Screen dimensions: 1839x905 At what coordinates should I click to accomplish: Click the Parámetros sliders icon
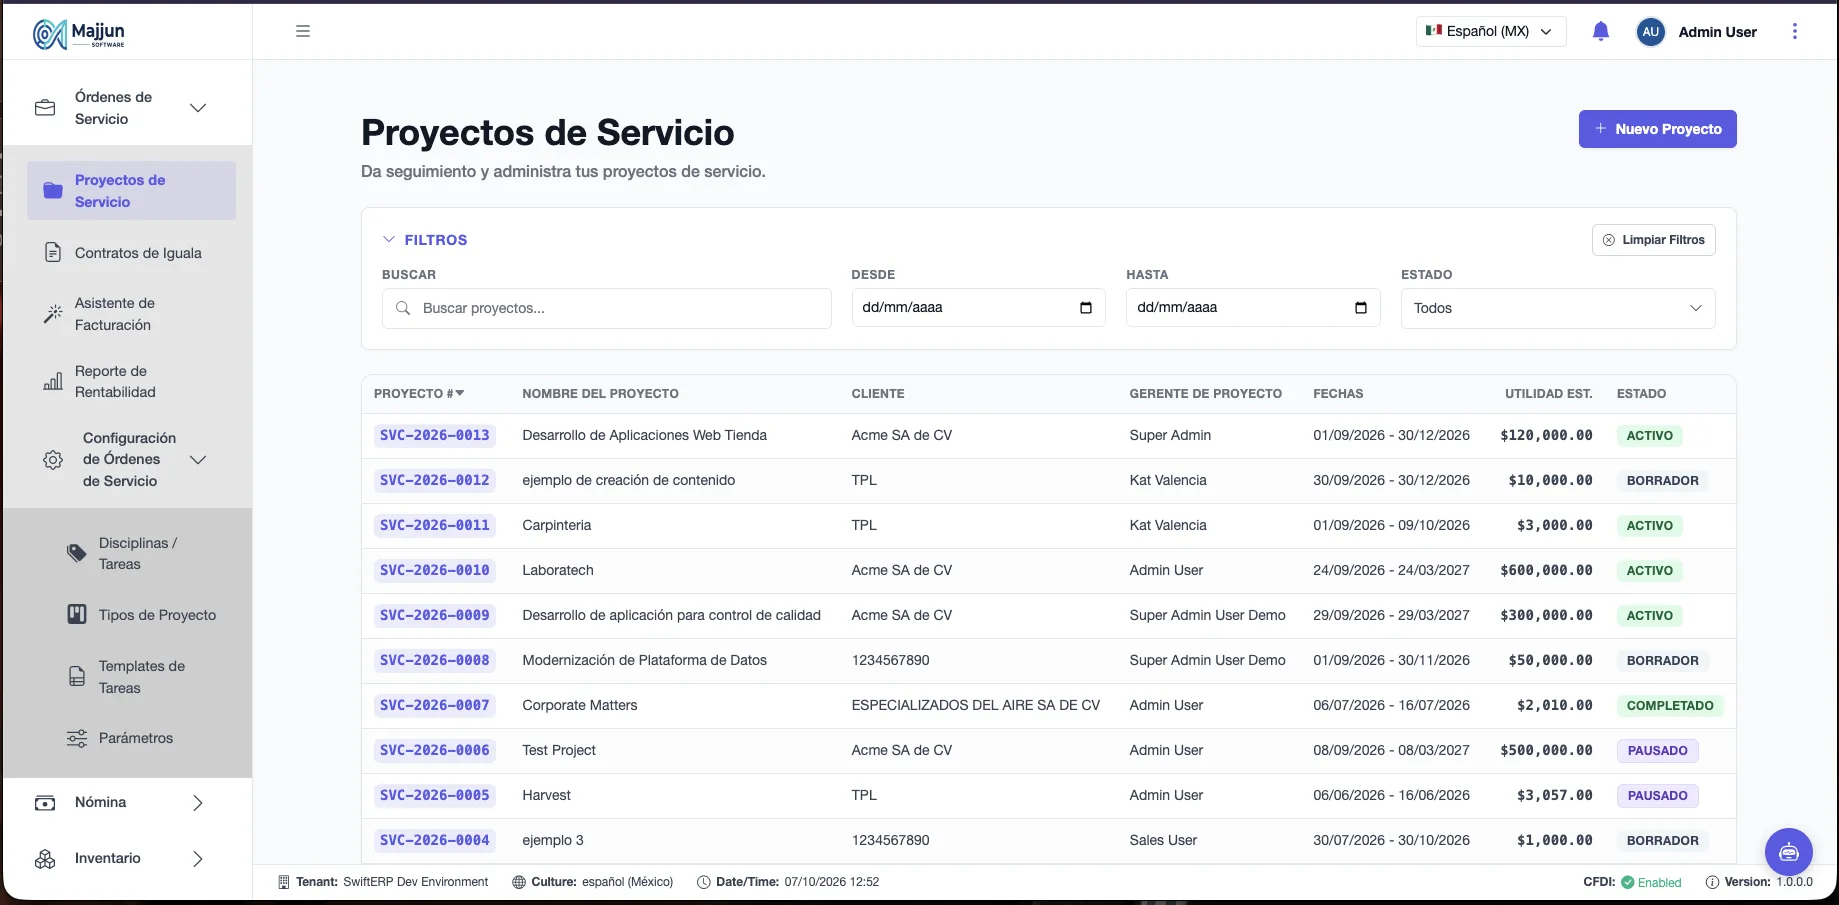[77, 738]
